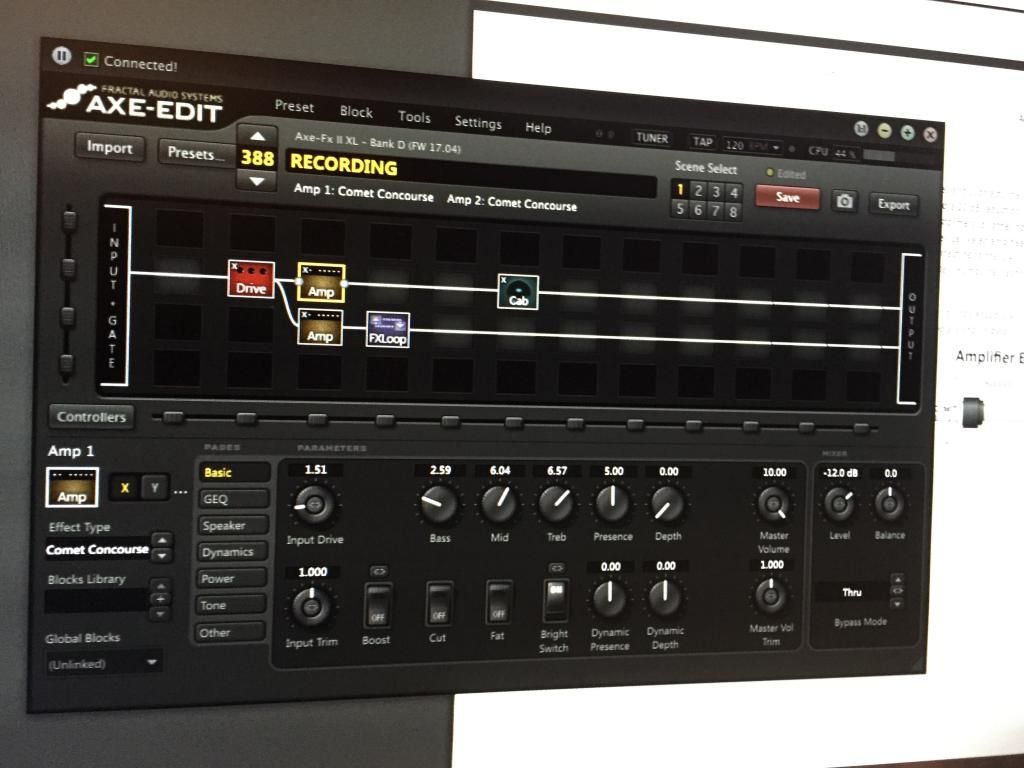Select the FXLoop block in the grid
The width and height of the screenshot is (1024, 768).
[x=388, y=329]
